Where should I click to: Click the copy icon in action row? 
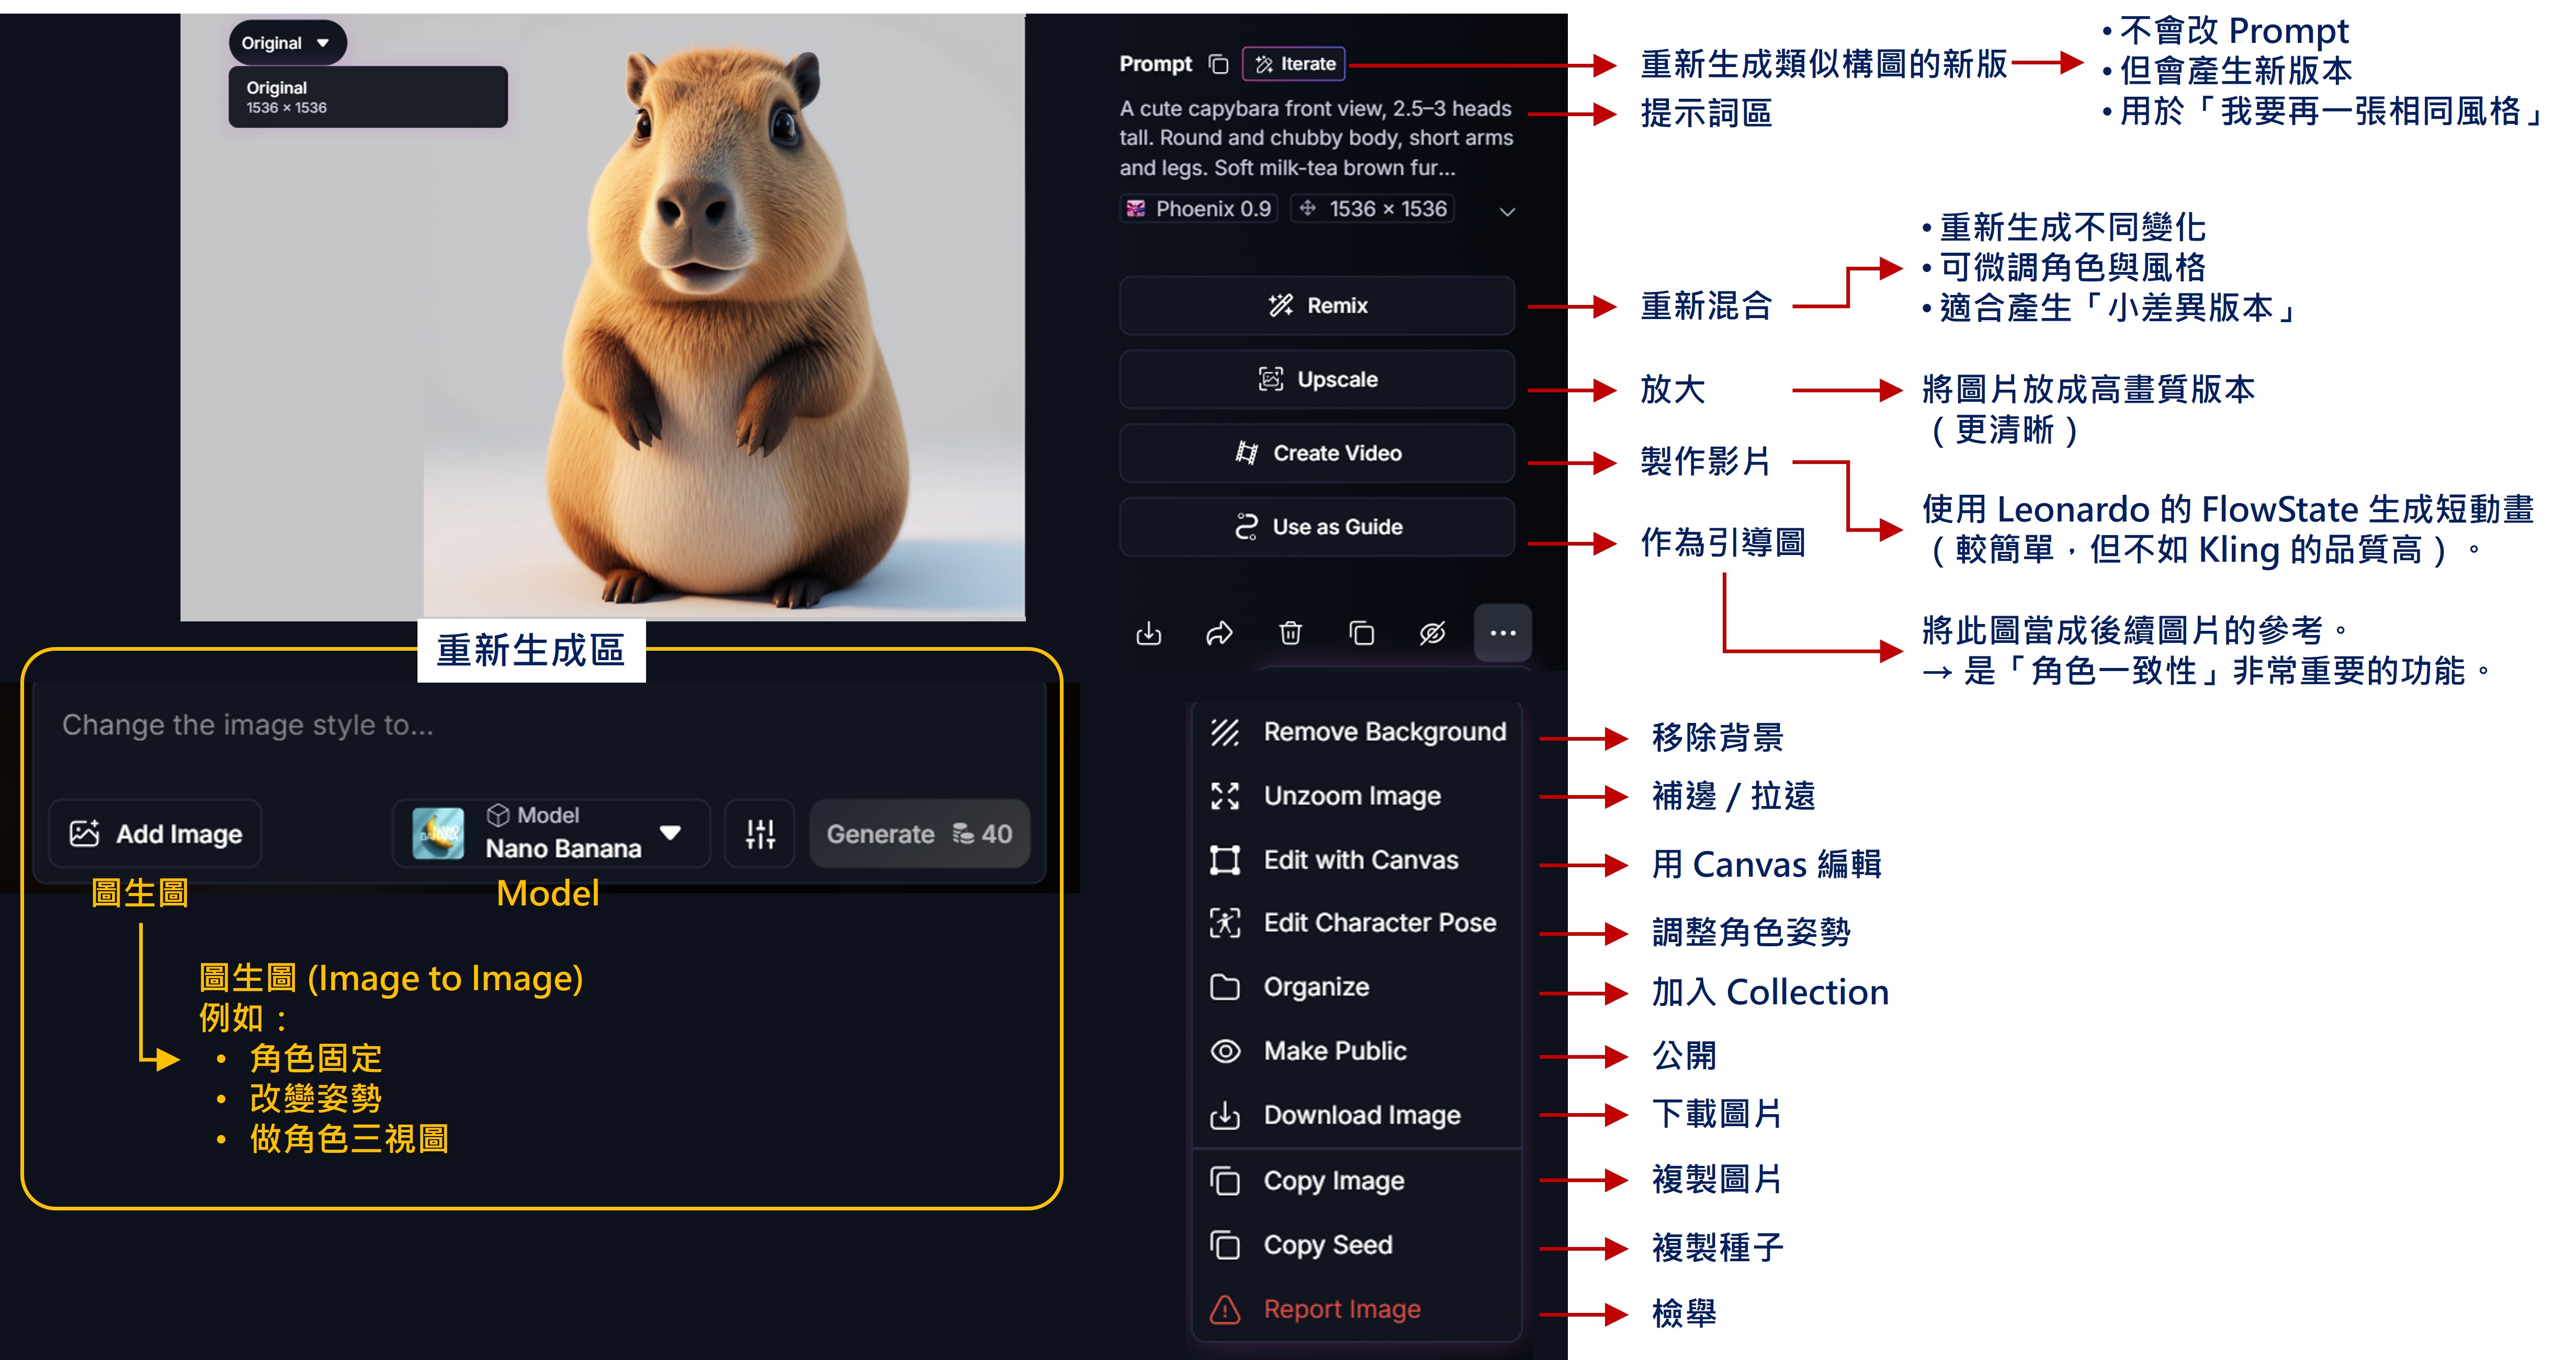click(x=1361, y=633)
